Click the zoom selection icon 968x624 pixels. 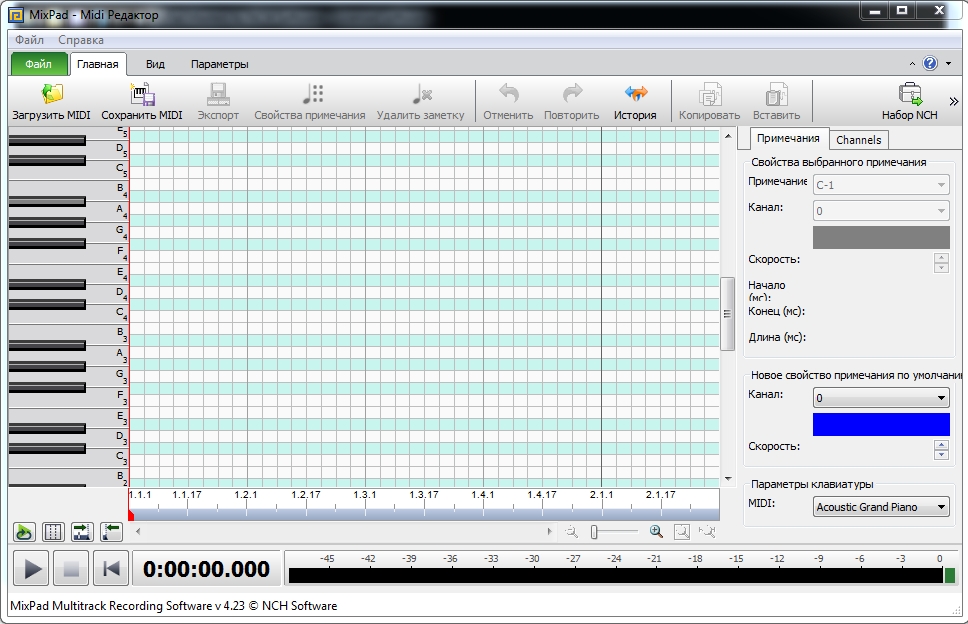[707, 531]
